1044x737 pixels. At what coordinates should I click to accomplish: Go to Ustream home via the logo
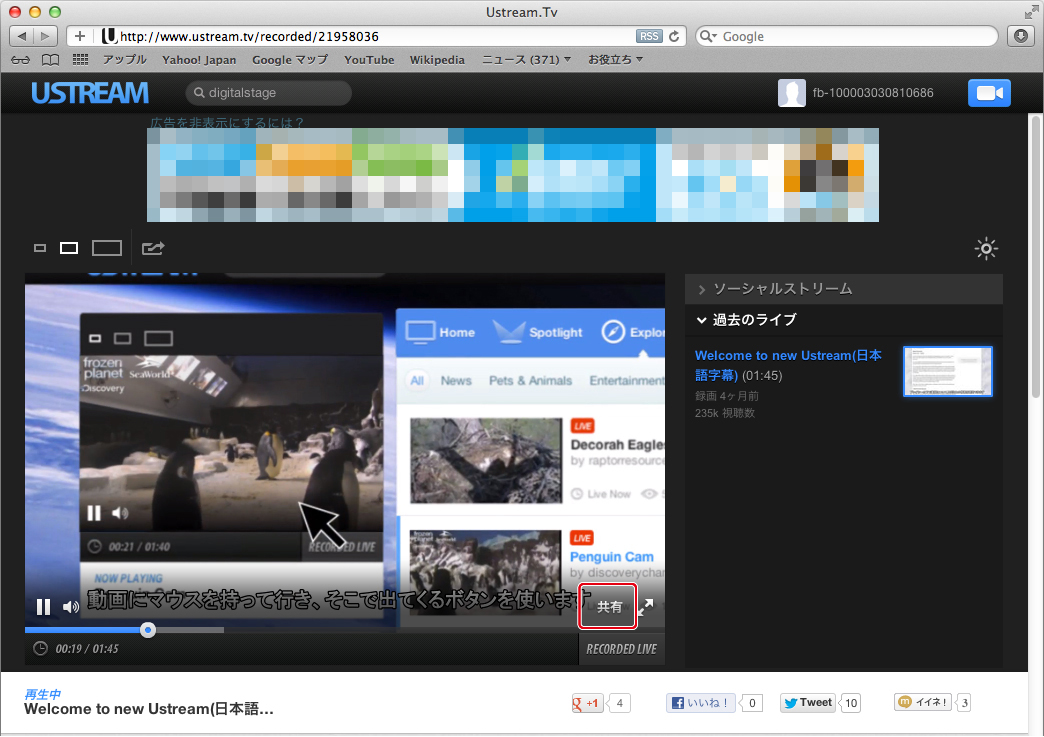[x=90, y=93]
